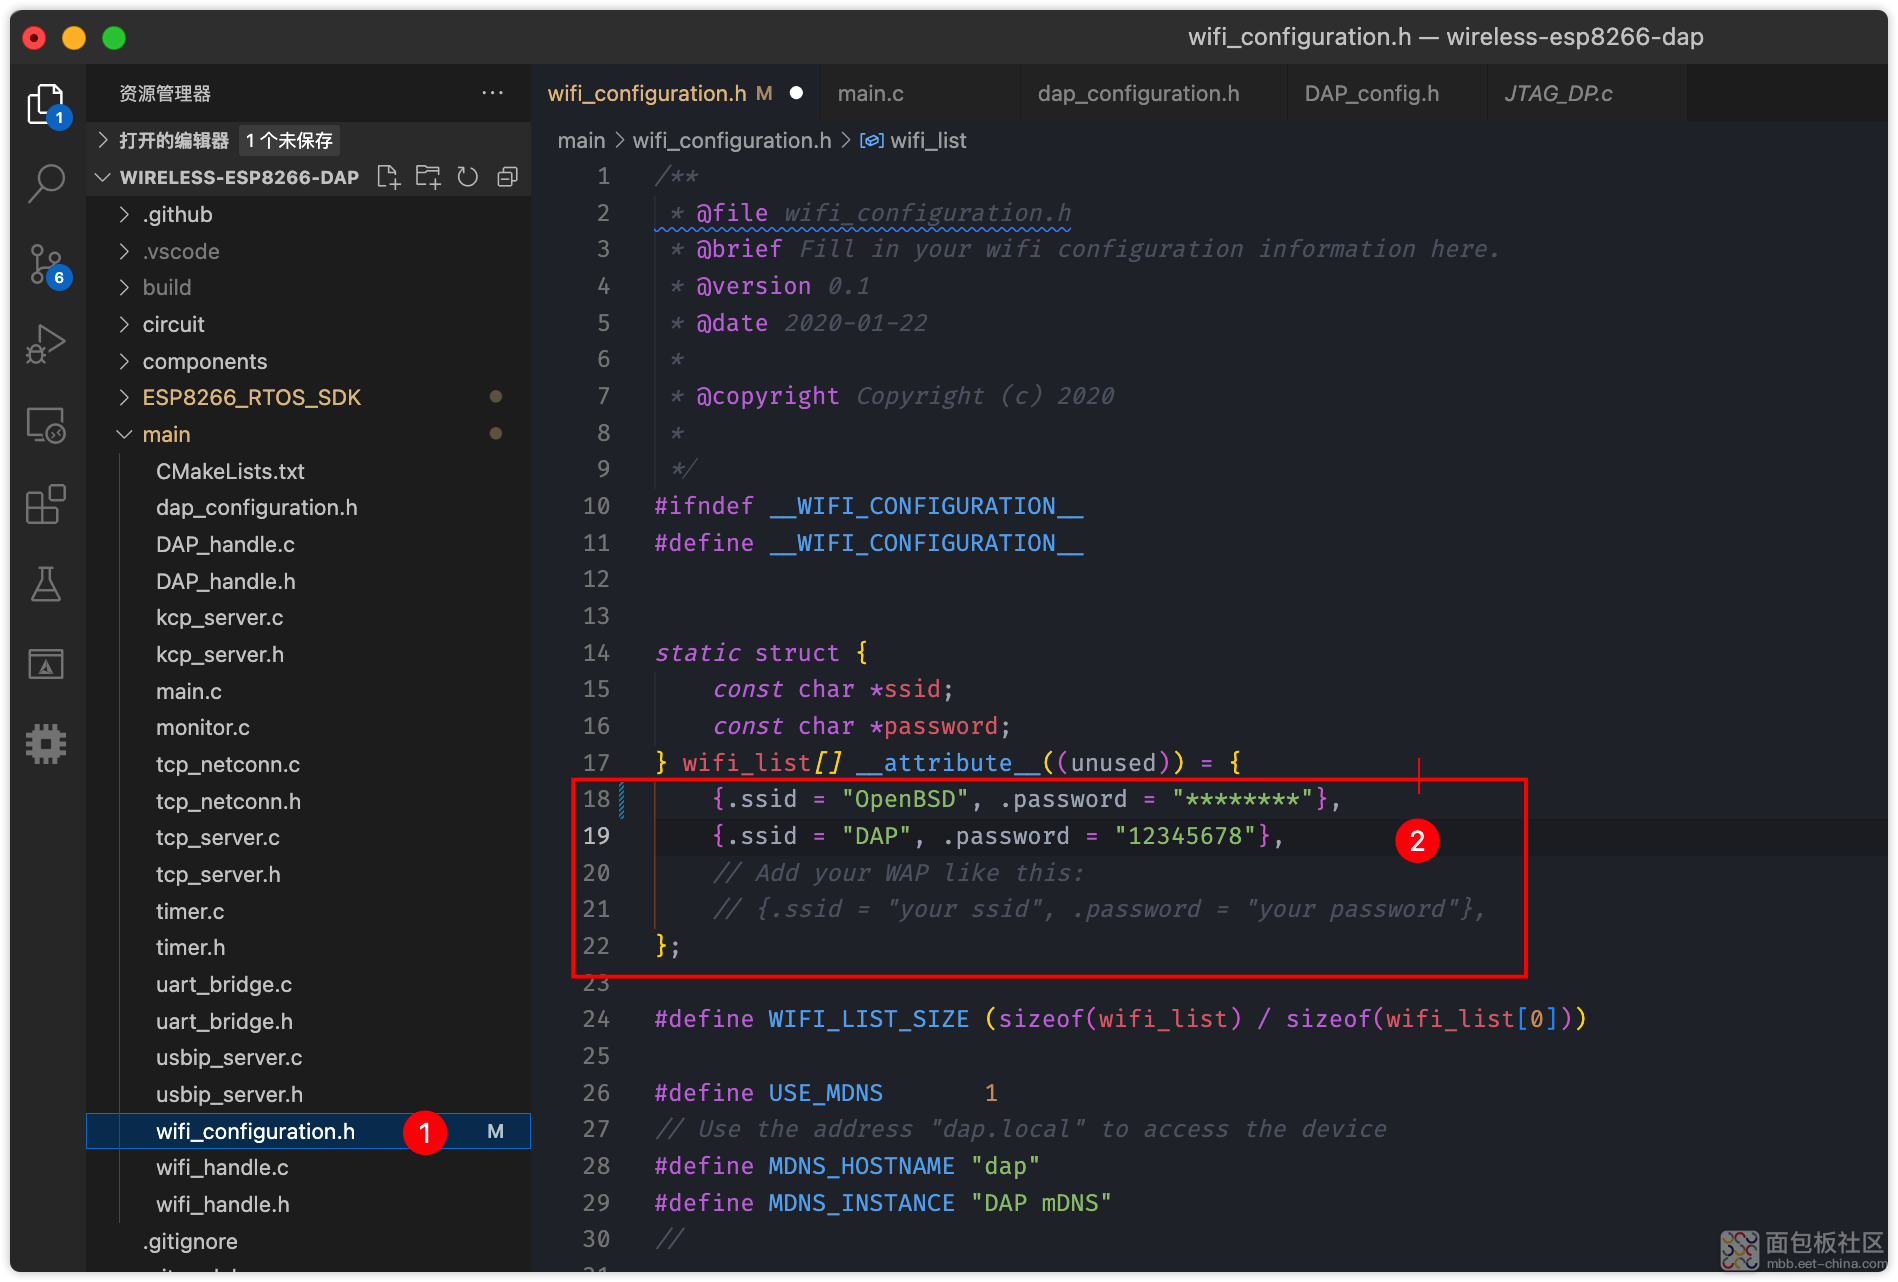Expand the circuit folder
The image size is (1898, 1282).
[x=124, y=324]
